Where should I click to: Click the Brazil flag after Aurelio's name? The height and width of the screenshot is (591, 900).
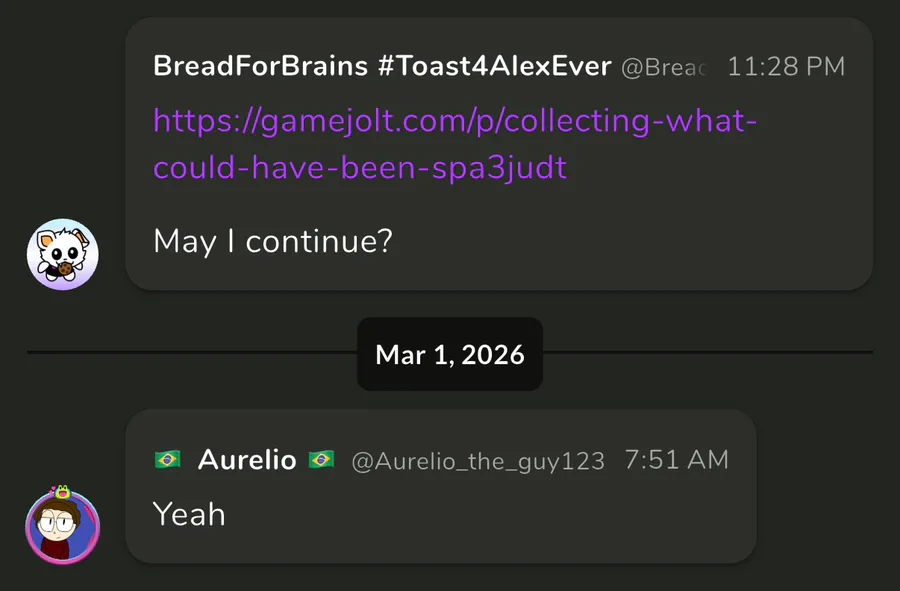pos(321,460)
